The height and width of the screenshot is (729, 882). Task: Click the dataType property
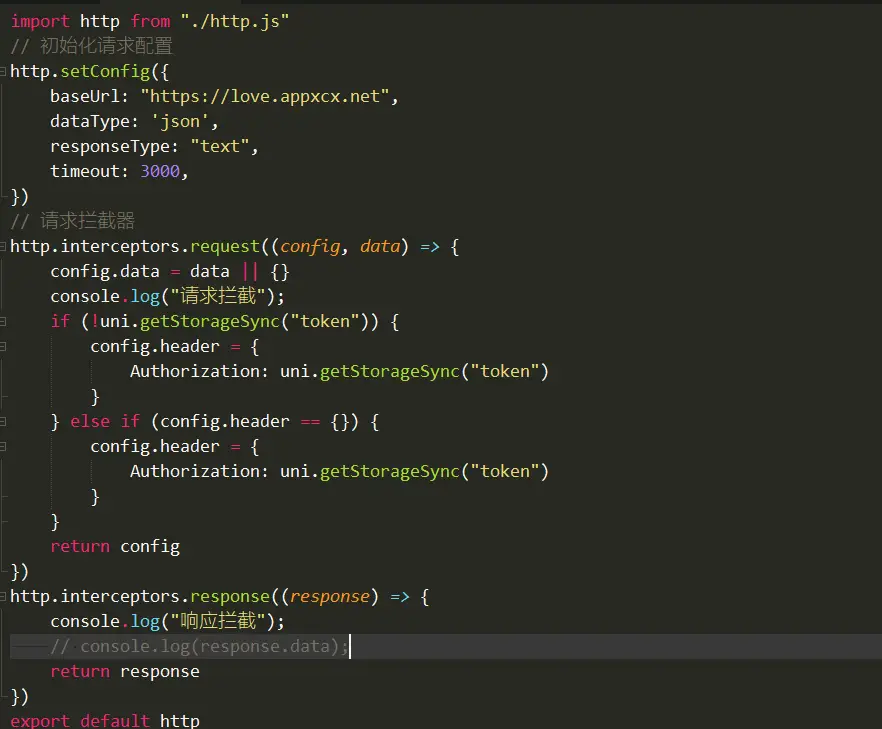coord(90,122)
